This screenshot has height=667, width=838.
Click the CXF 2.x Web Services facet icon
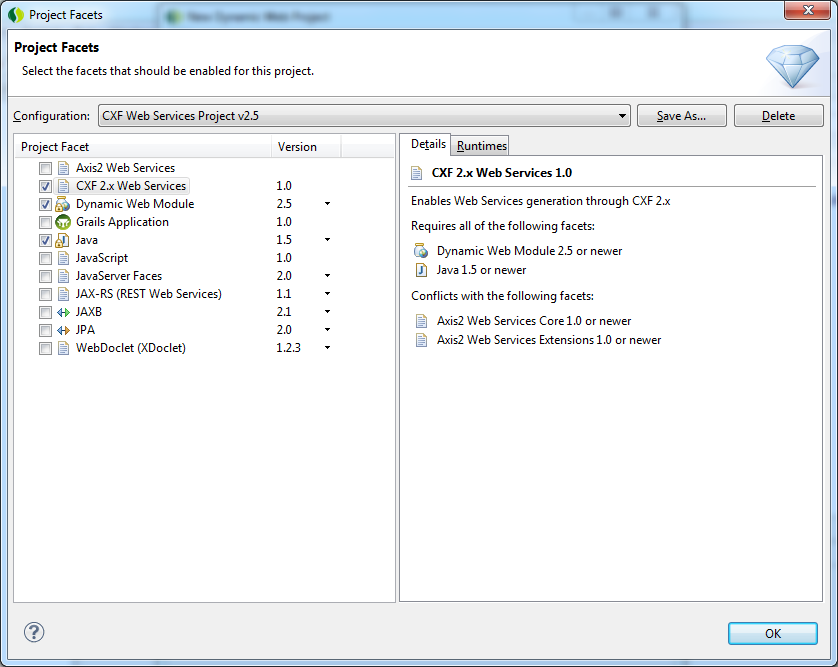click(63, 186)
